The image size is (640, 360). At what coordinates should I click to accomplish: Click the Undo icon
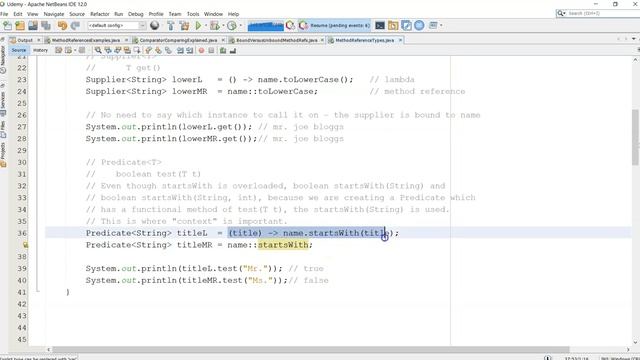point(62,26)
